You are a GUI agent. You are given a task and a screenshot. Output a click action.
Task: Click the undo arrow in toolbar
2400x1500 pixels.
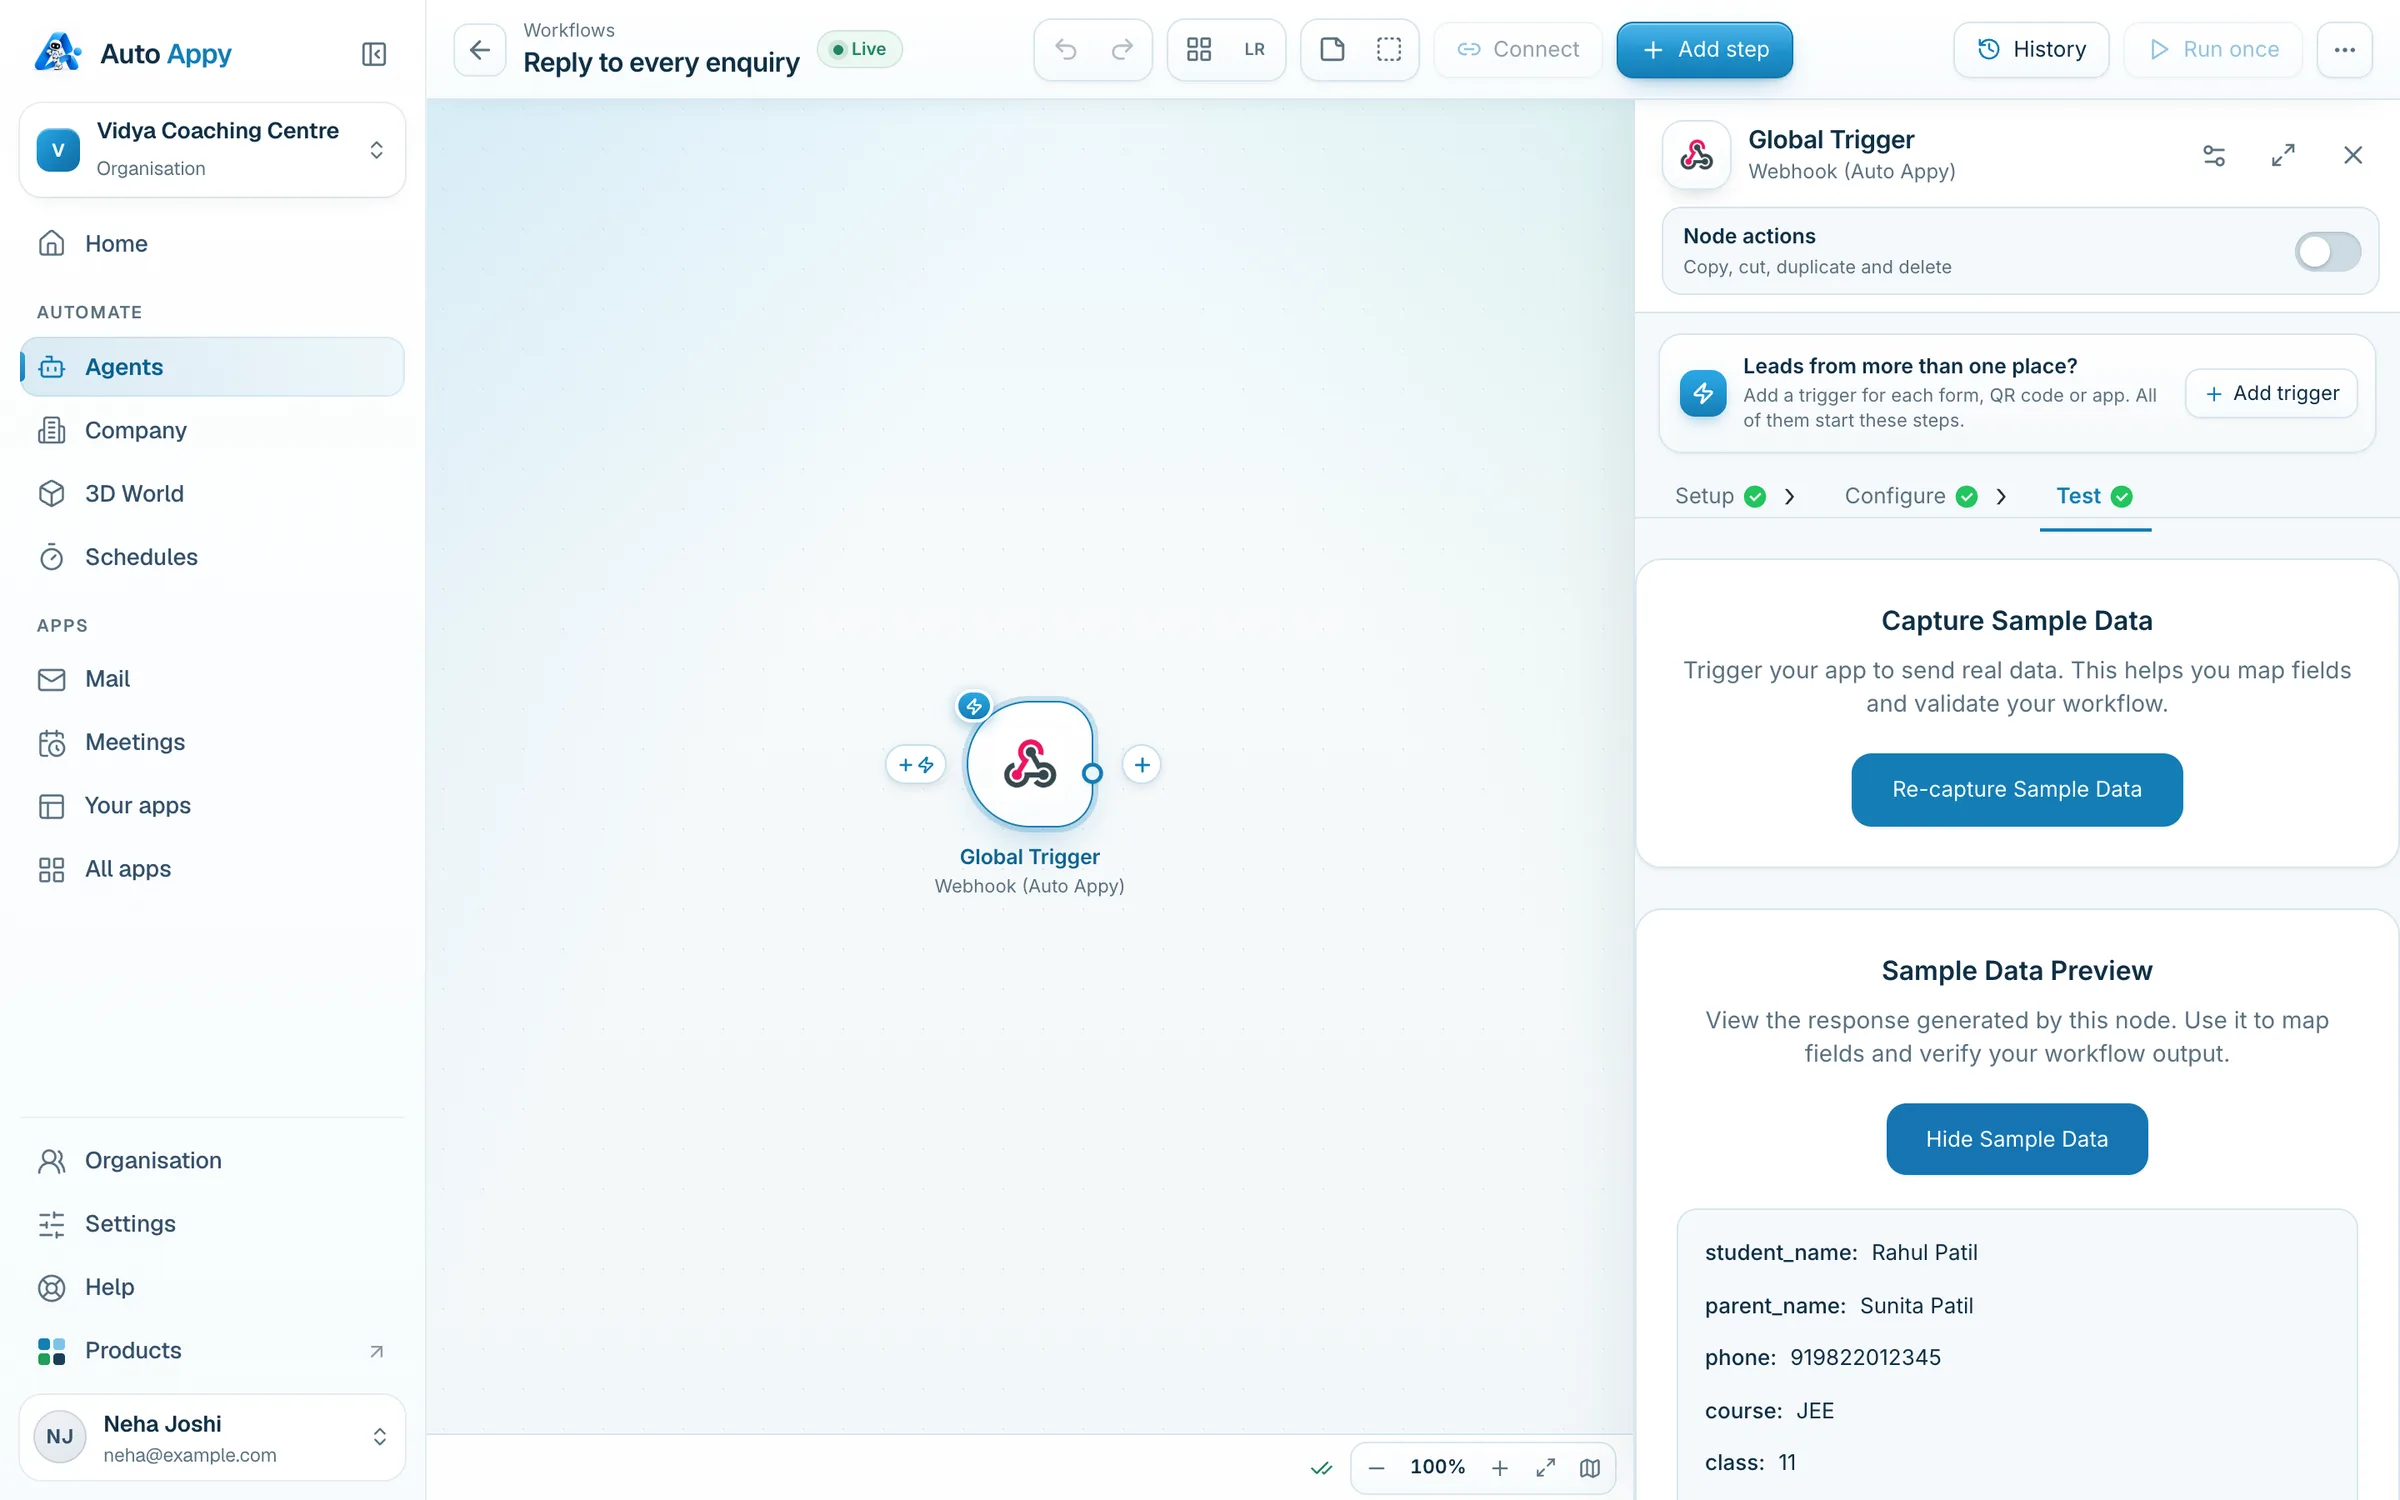[1066, 49]
